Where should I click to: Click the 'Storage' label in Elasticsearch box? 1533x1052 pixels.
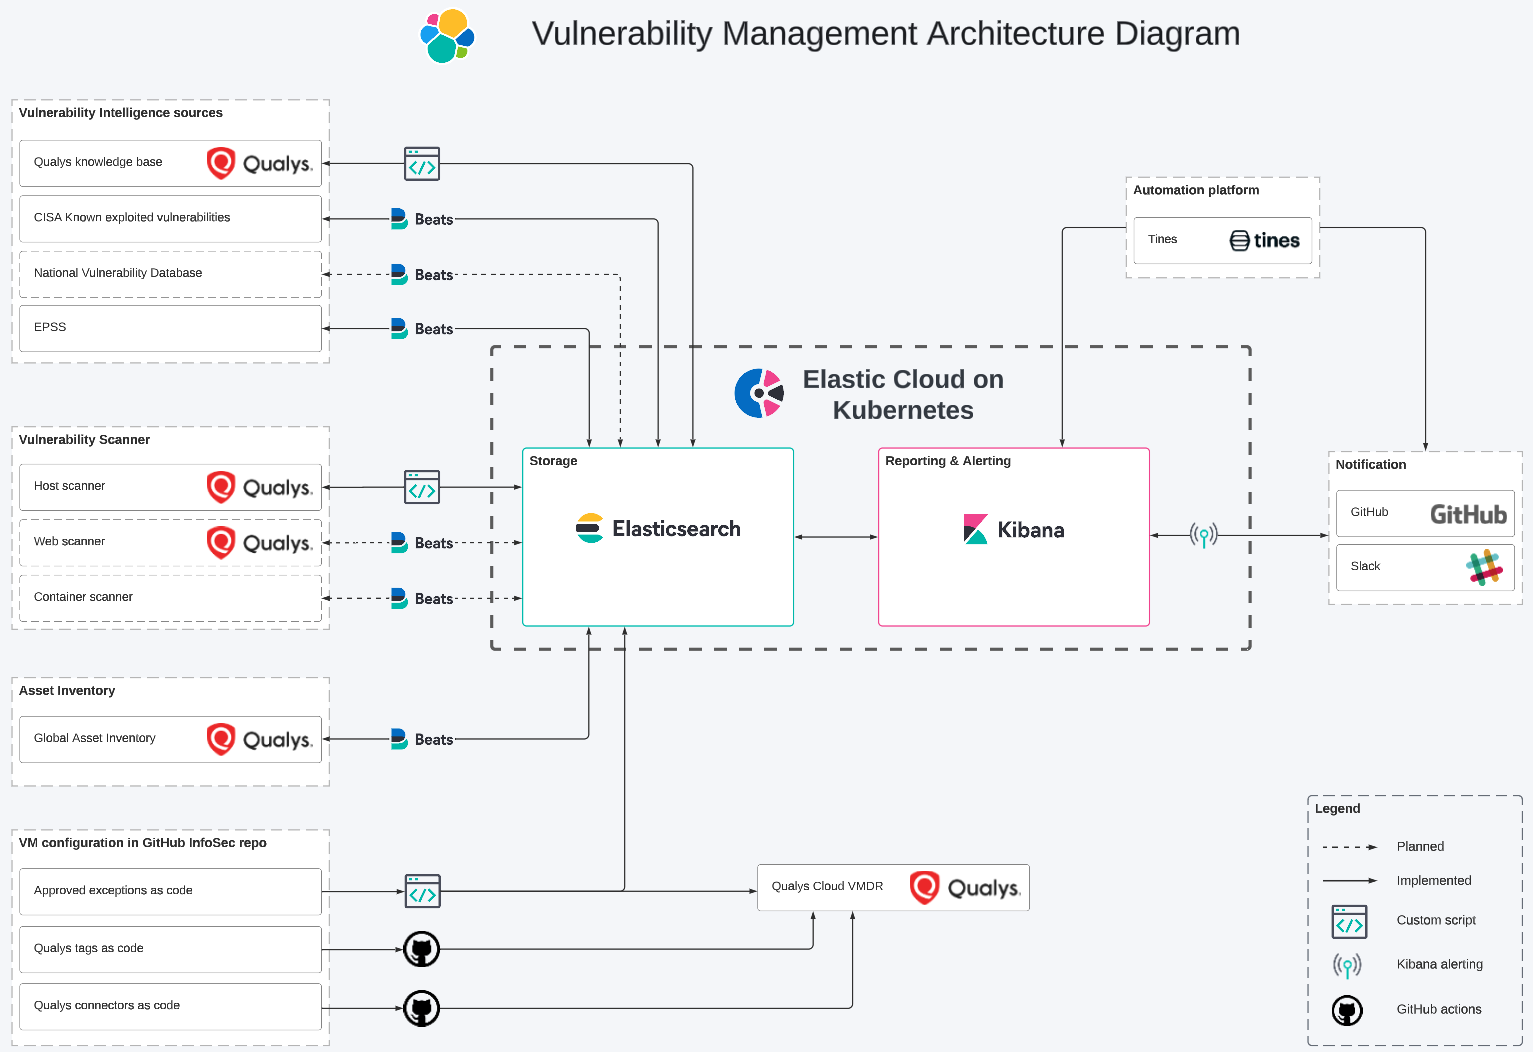(553, 461)
